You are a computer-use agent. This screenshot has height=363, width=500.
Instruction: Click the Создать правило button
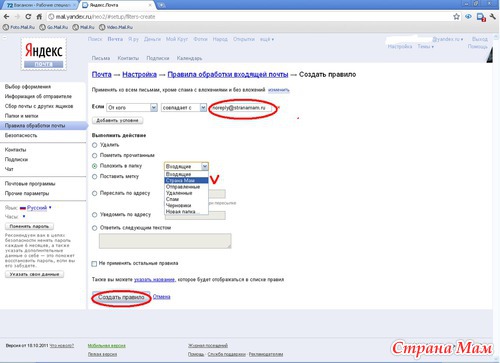click(121, 297)
